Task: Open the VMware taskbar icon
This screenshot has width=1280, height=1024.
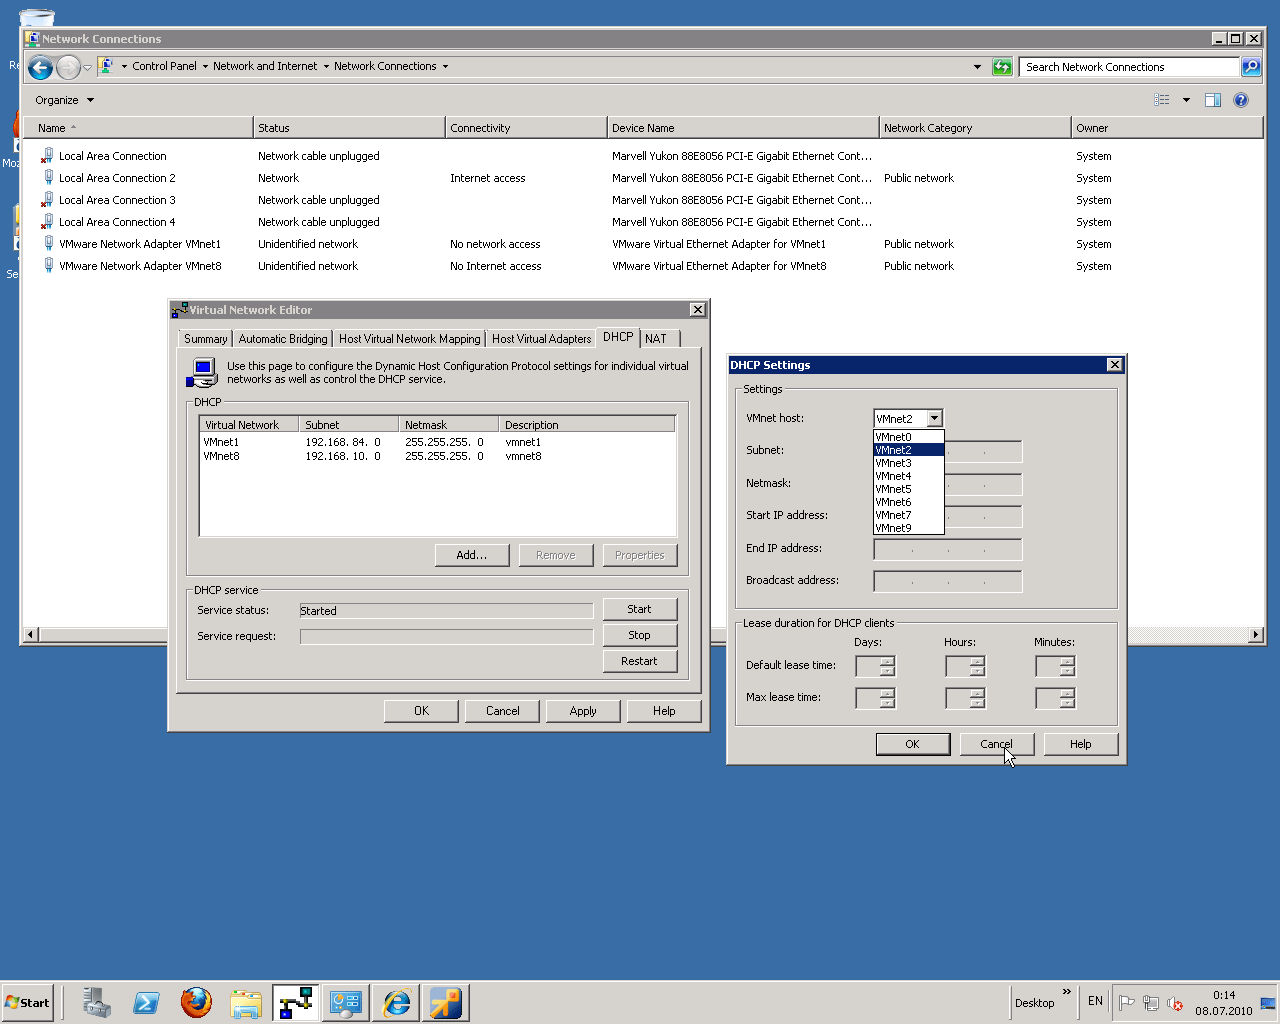Action: [x=446, y=1002]
